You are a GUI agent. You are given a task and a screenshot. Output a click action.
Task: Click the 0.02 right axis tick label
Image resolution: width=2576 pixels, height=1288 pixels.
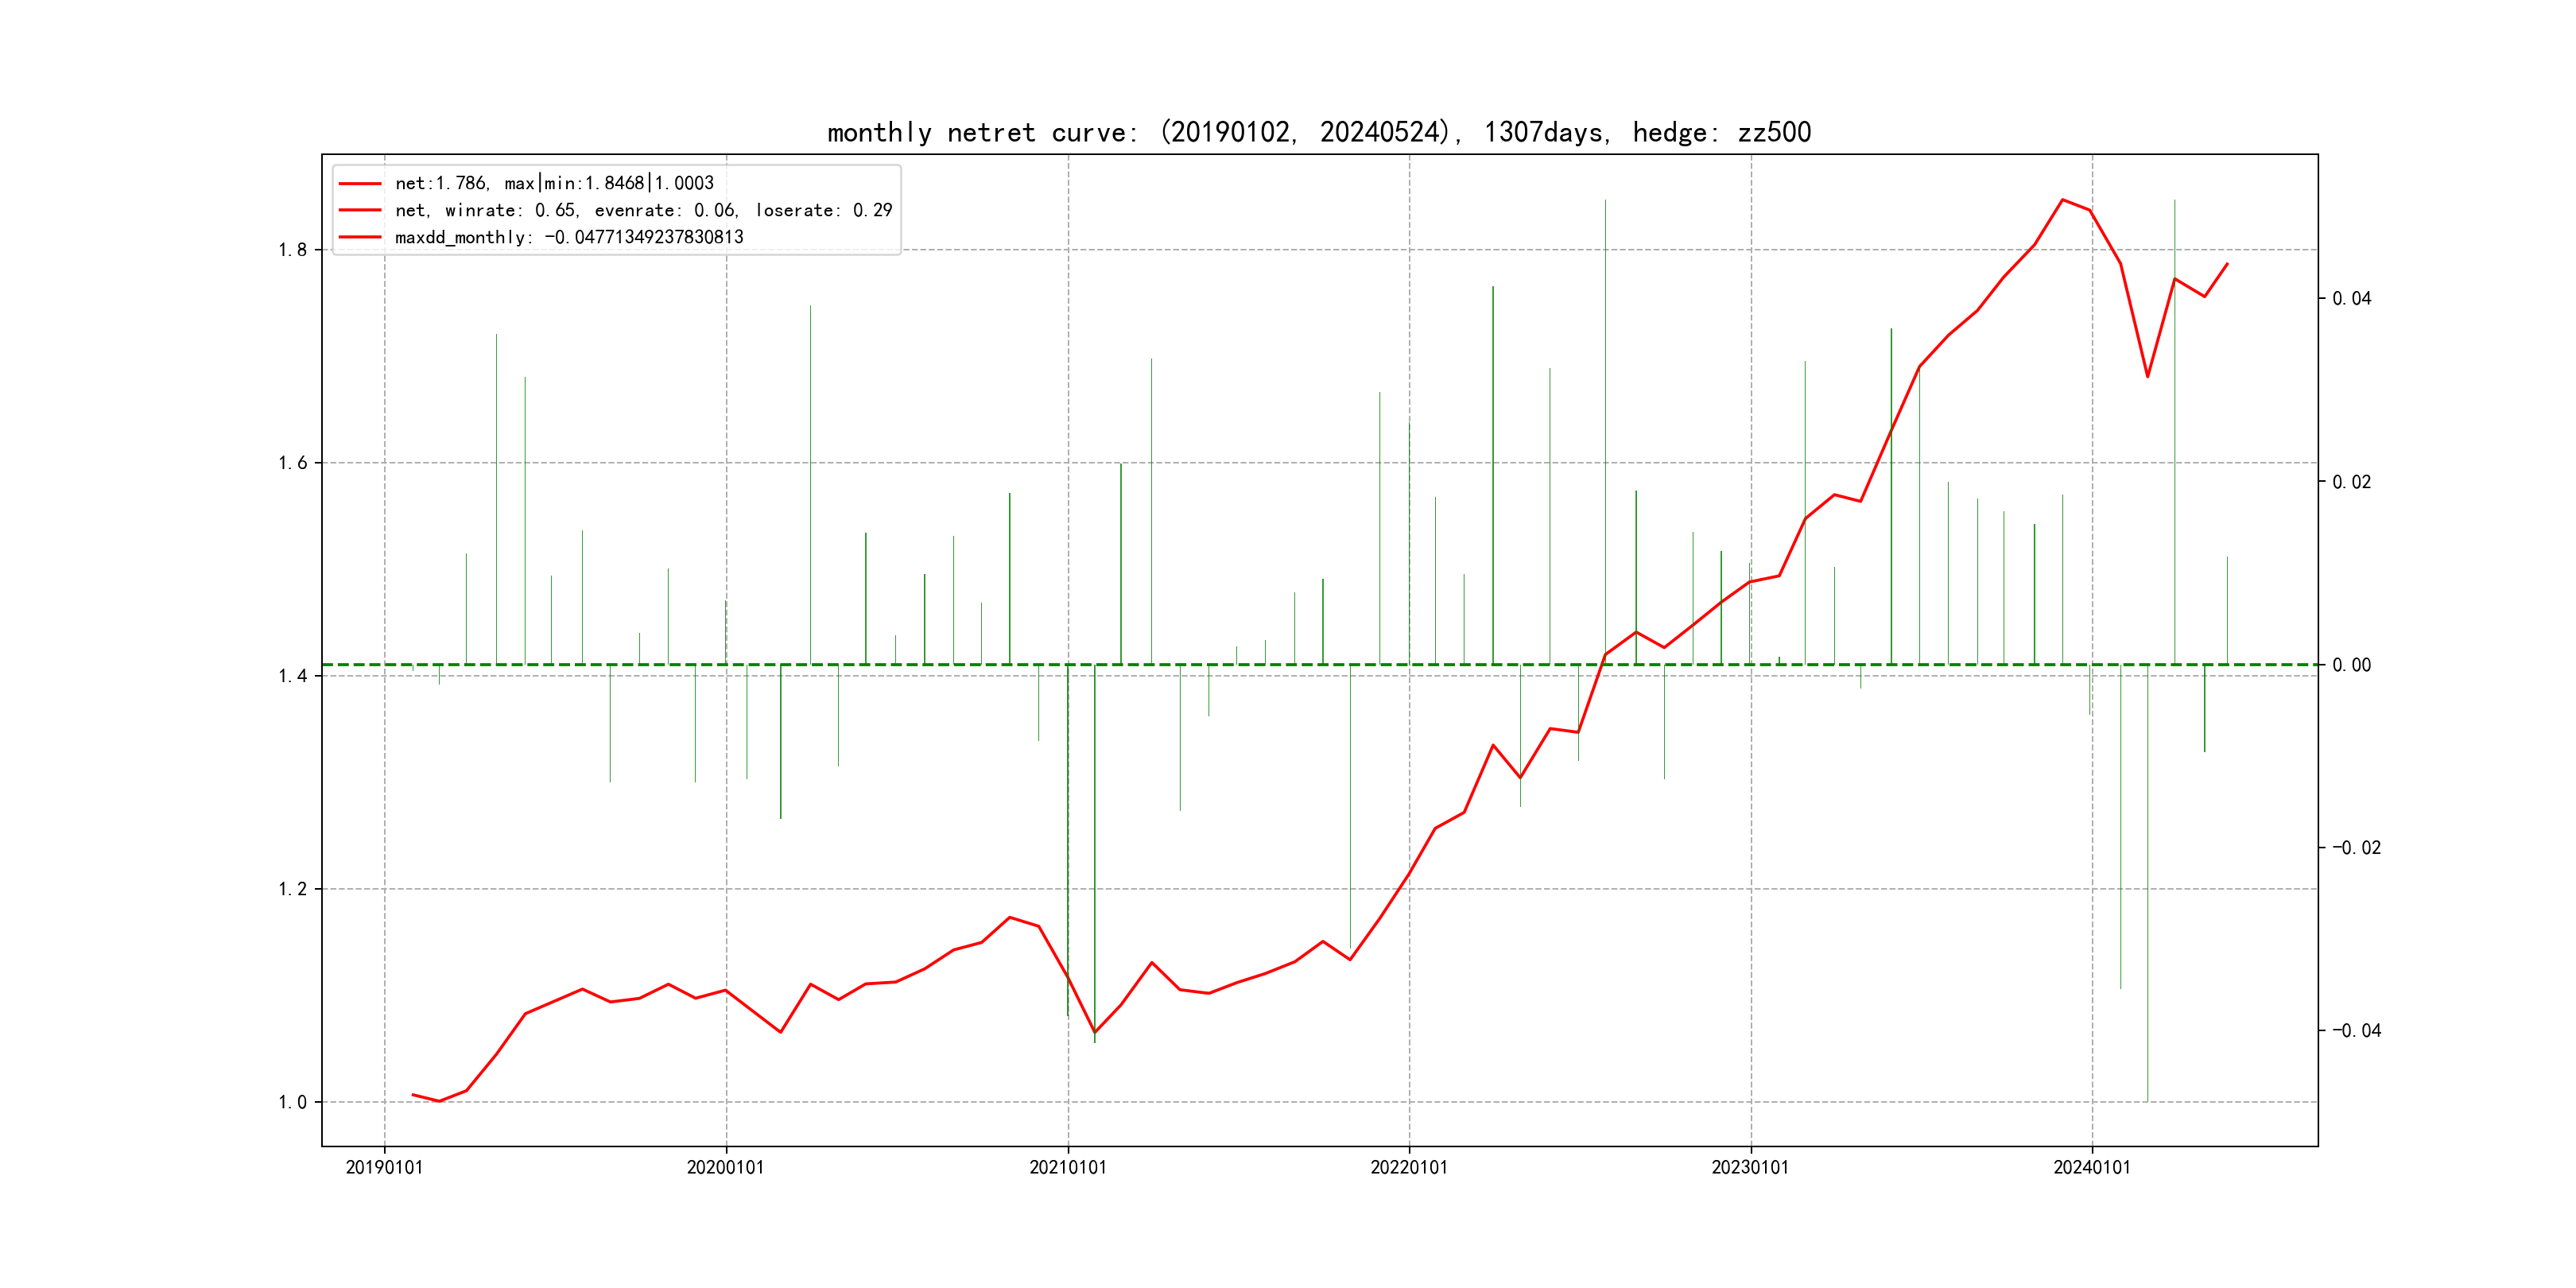click(x=2351, y=482)
